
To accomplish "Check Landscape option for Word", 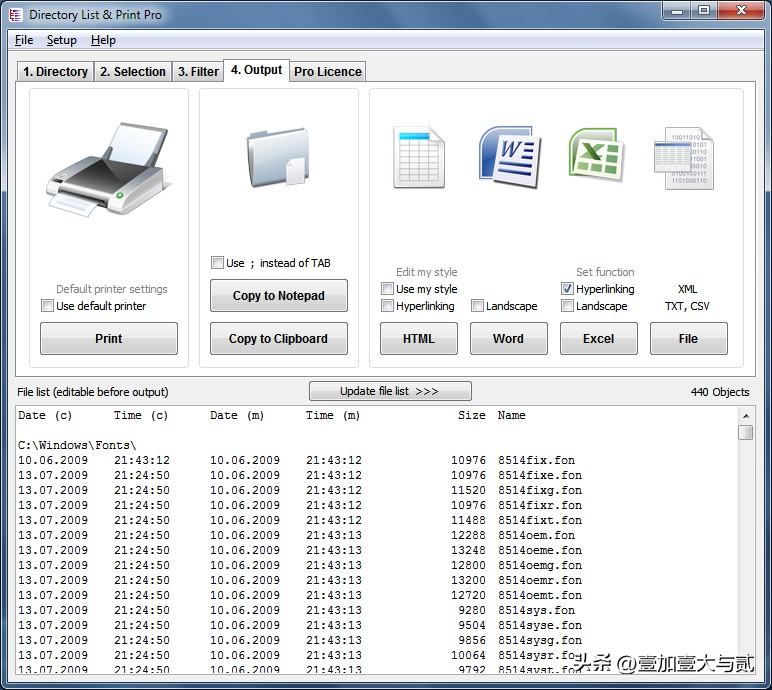I will tap(477, 306).
